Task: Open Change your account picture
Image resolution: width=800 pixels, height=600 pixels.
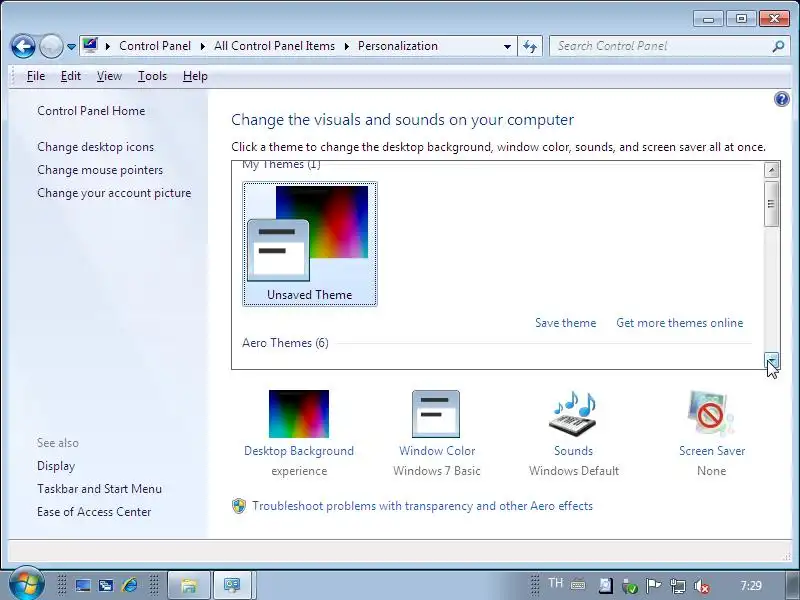Action: (114, 193)
